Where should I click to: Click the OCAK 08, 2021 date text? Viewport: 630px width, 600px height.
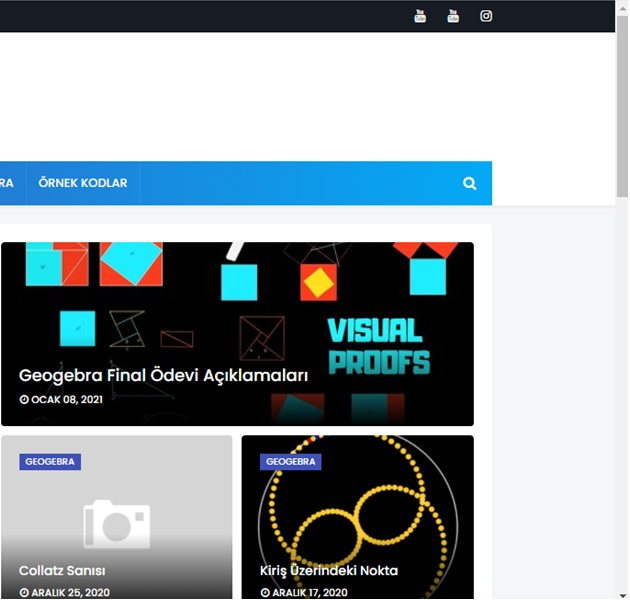click(66, 400)
